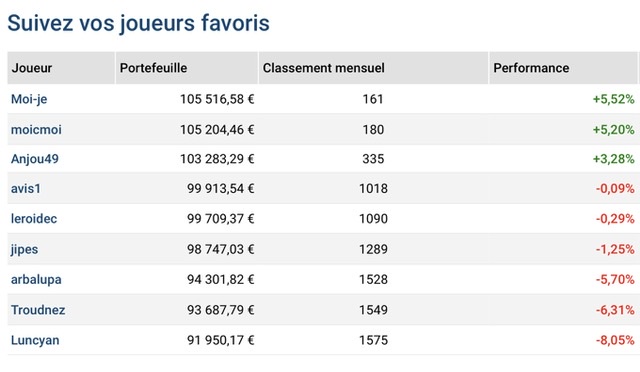This screenshot has height=372, width=640.
Task: Select the 1018 monthly ranking cell
Action: [x=373, y=188]
